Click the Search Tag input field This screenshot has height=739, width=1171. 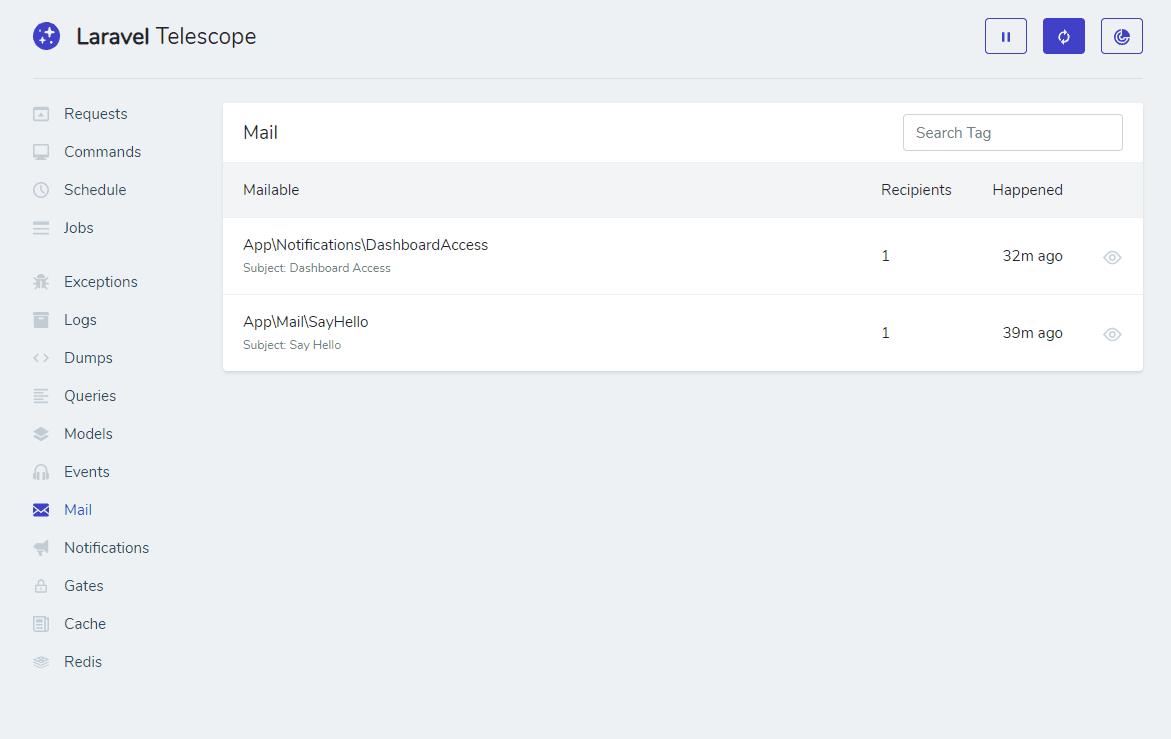tap(1012, 132)
